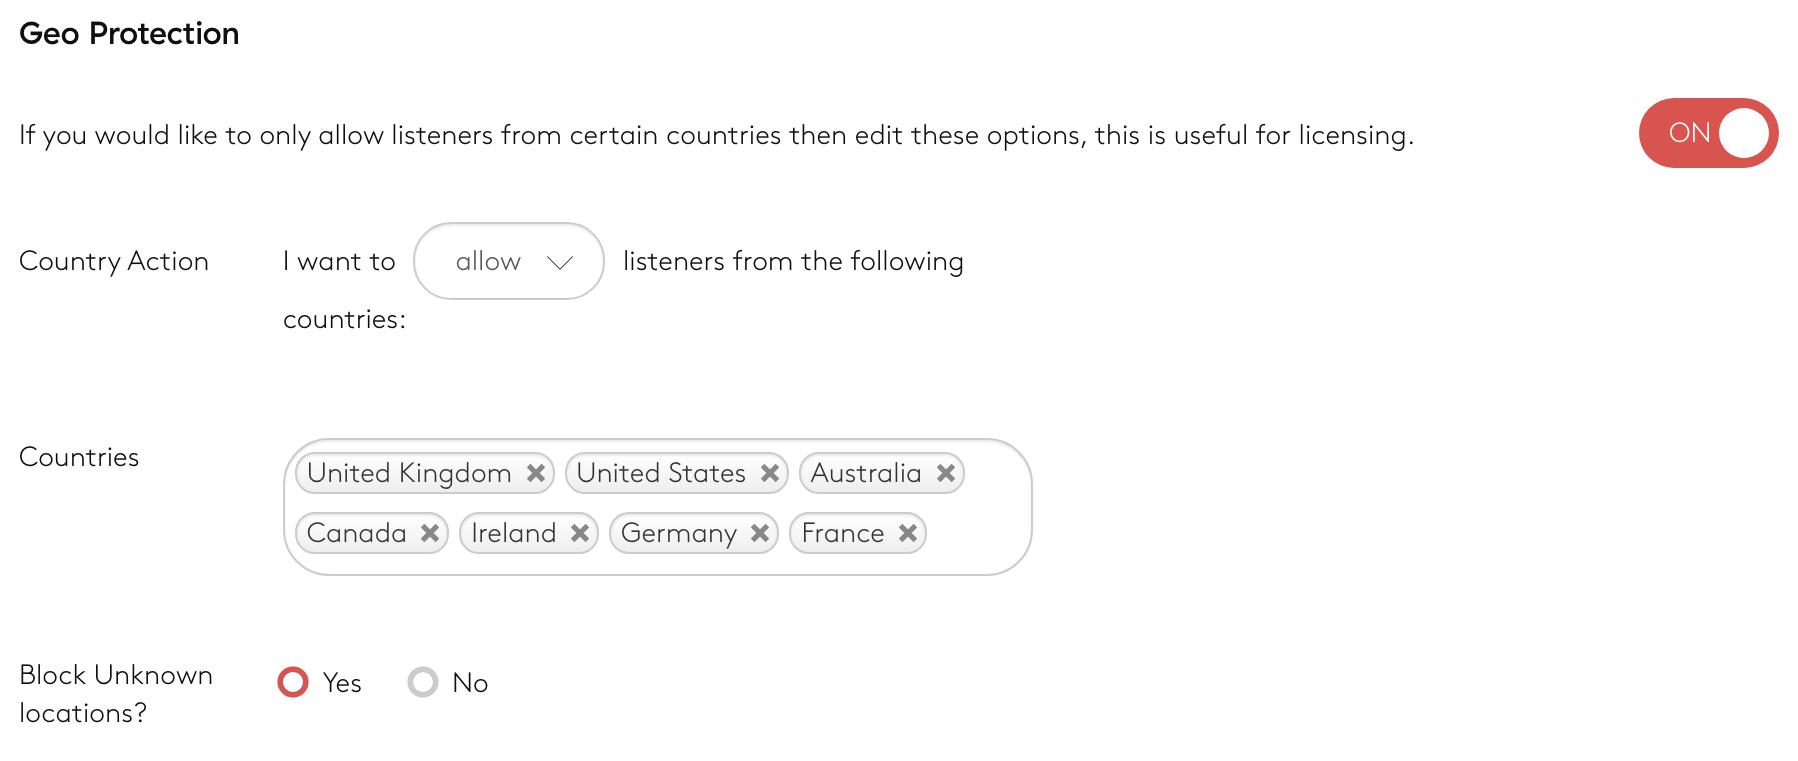Click the Australia tag label
The image size is (1798, 761).
(866, 473)
